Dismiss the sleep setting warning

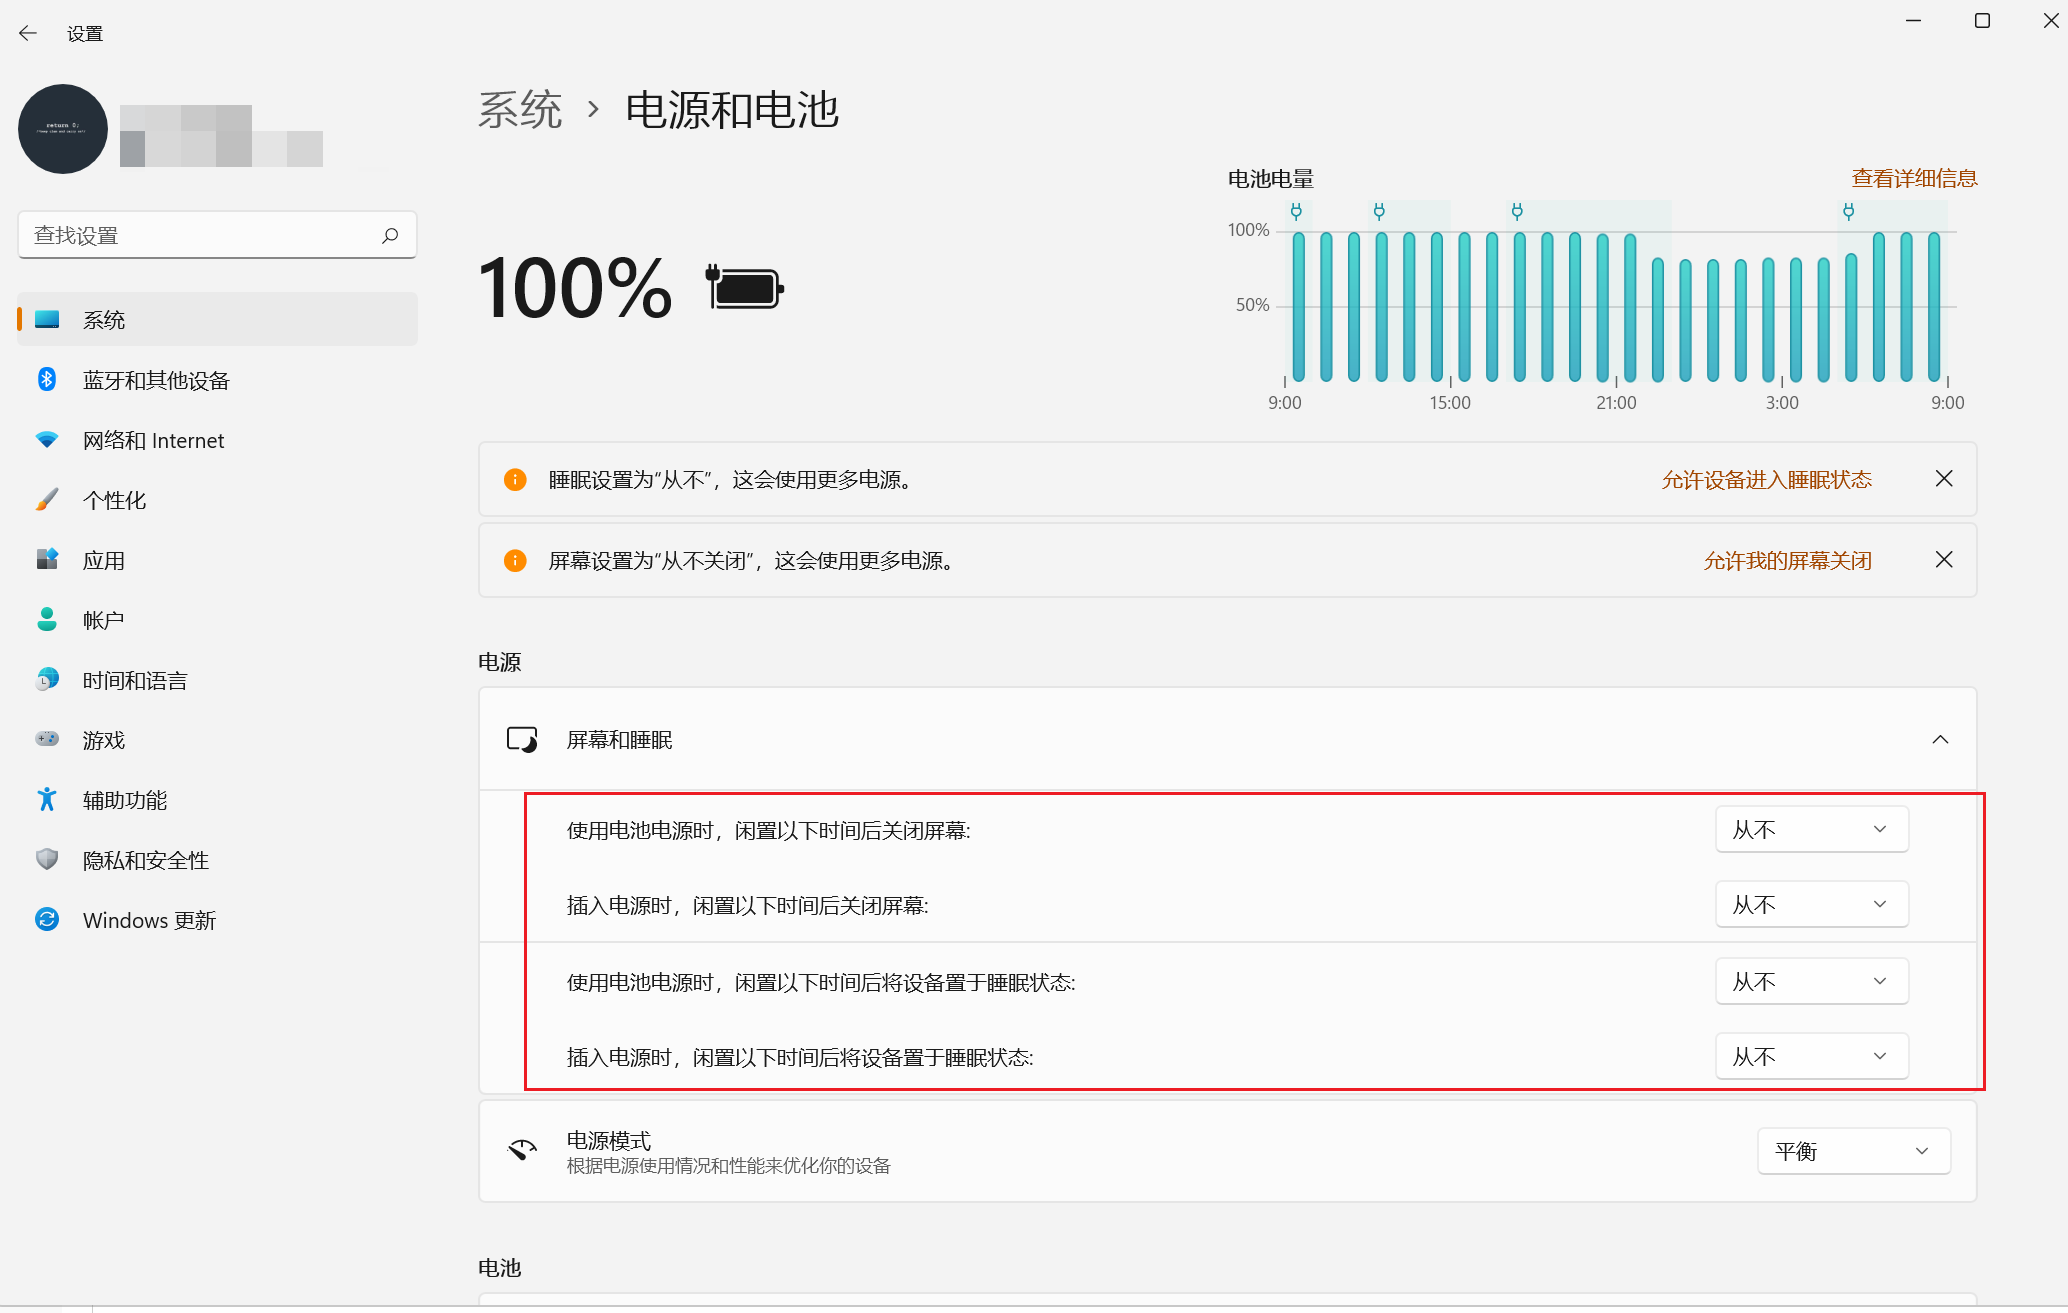point(1943,479)
